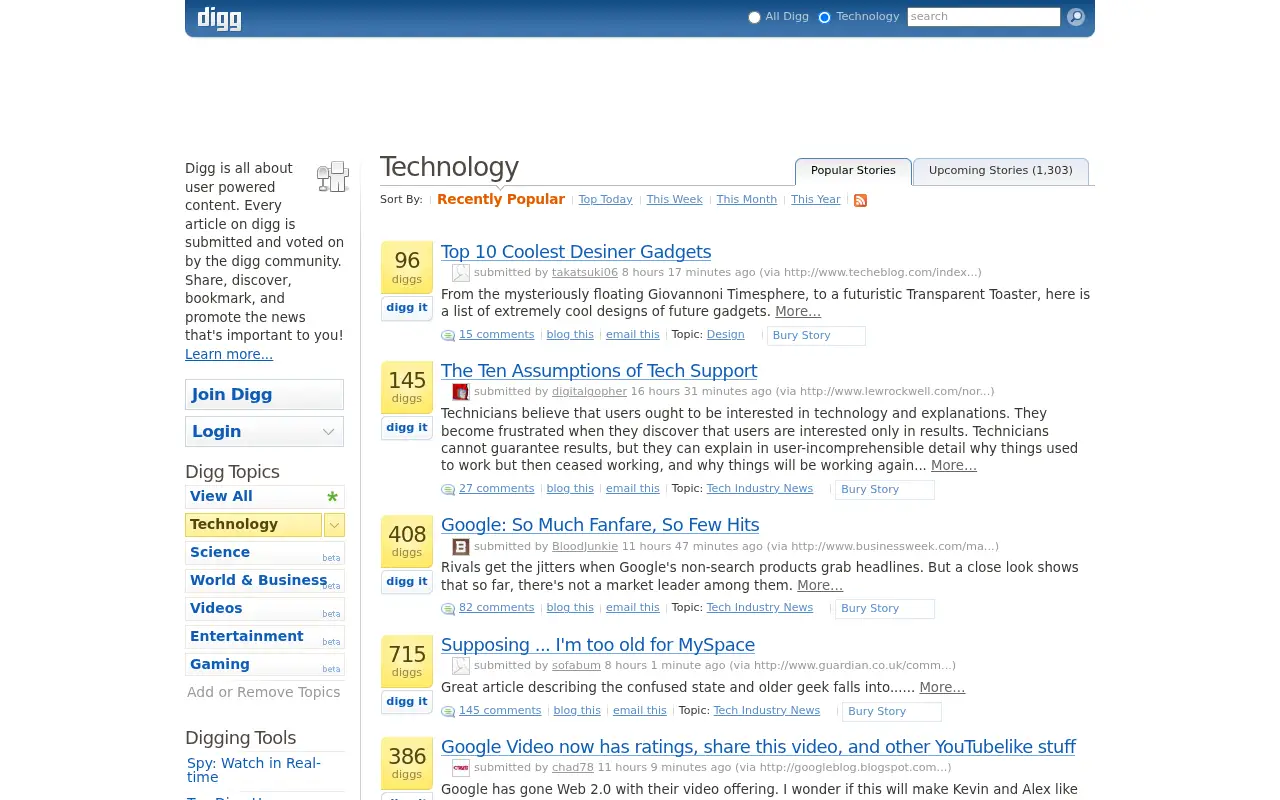Expand the Login panel chevron

pyautogui.click(x=328, y=432)
